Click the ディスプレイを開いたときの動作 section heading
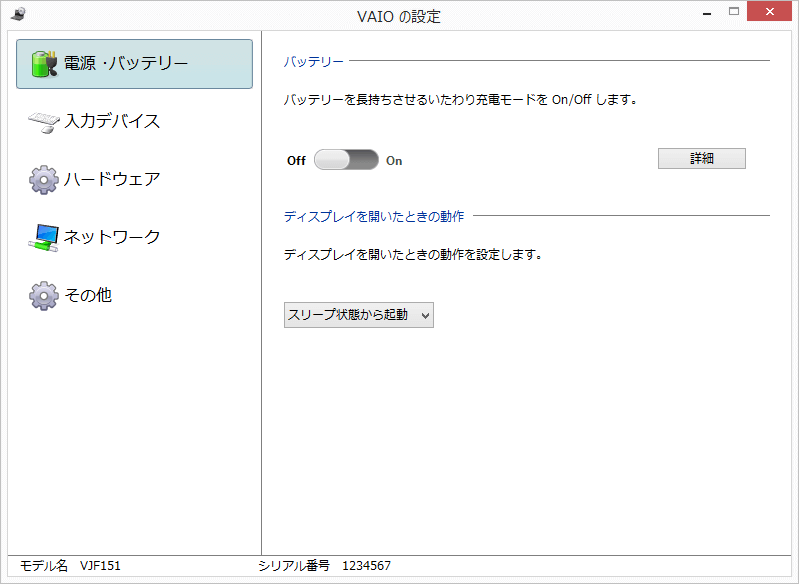This screenshot has width=799, height=584. (374, 217)
